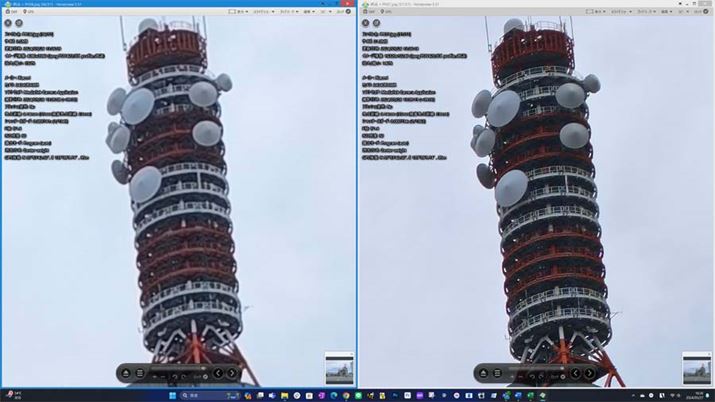Screen dimensions: 715x402
Task: Click the first round overlay button above right viewer's info text
Action: pyautogui.click(x=366, y=23)
